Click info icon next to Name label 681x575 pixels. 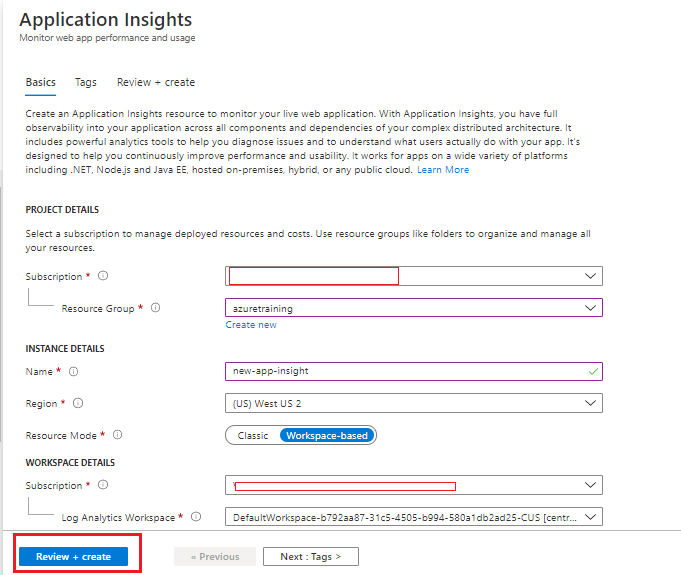[74, 372]
